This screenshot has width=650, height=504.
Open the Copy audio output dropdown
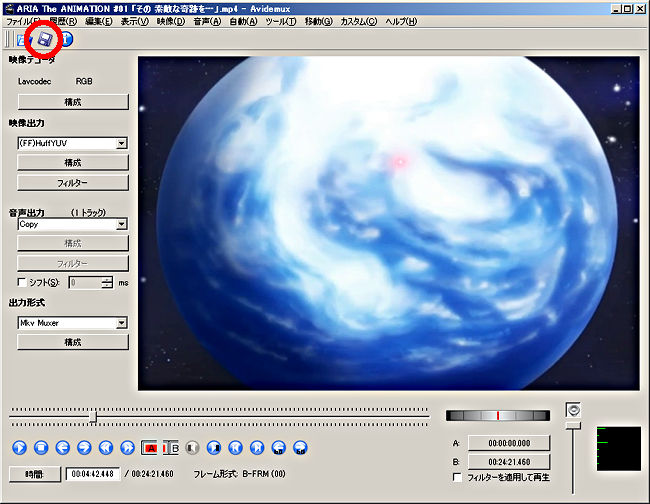(x=73, y=224)
